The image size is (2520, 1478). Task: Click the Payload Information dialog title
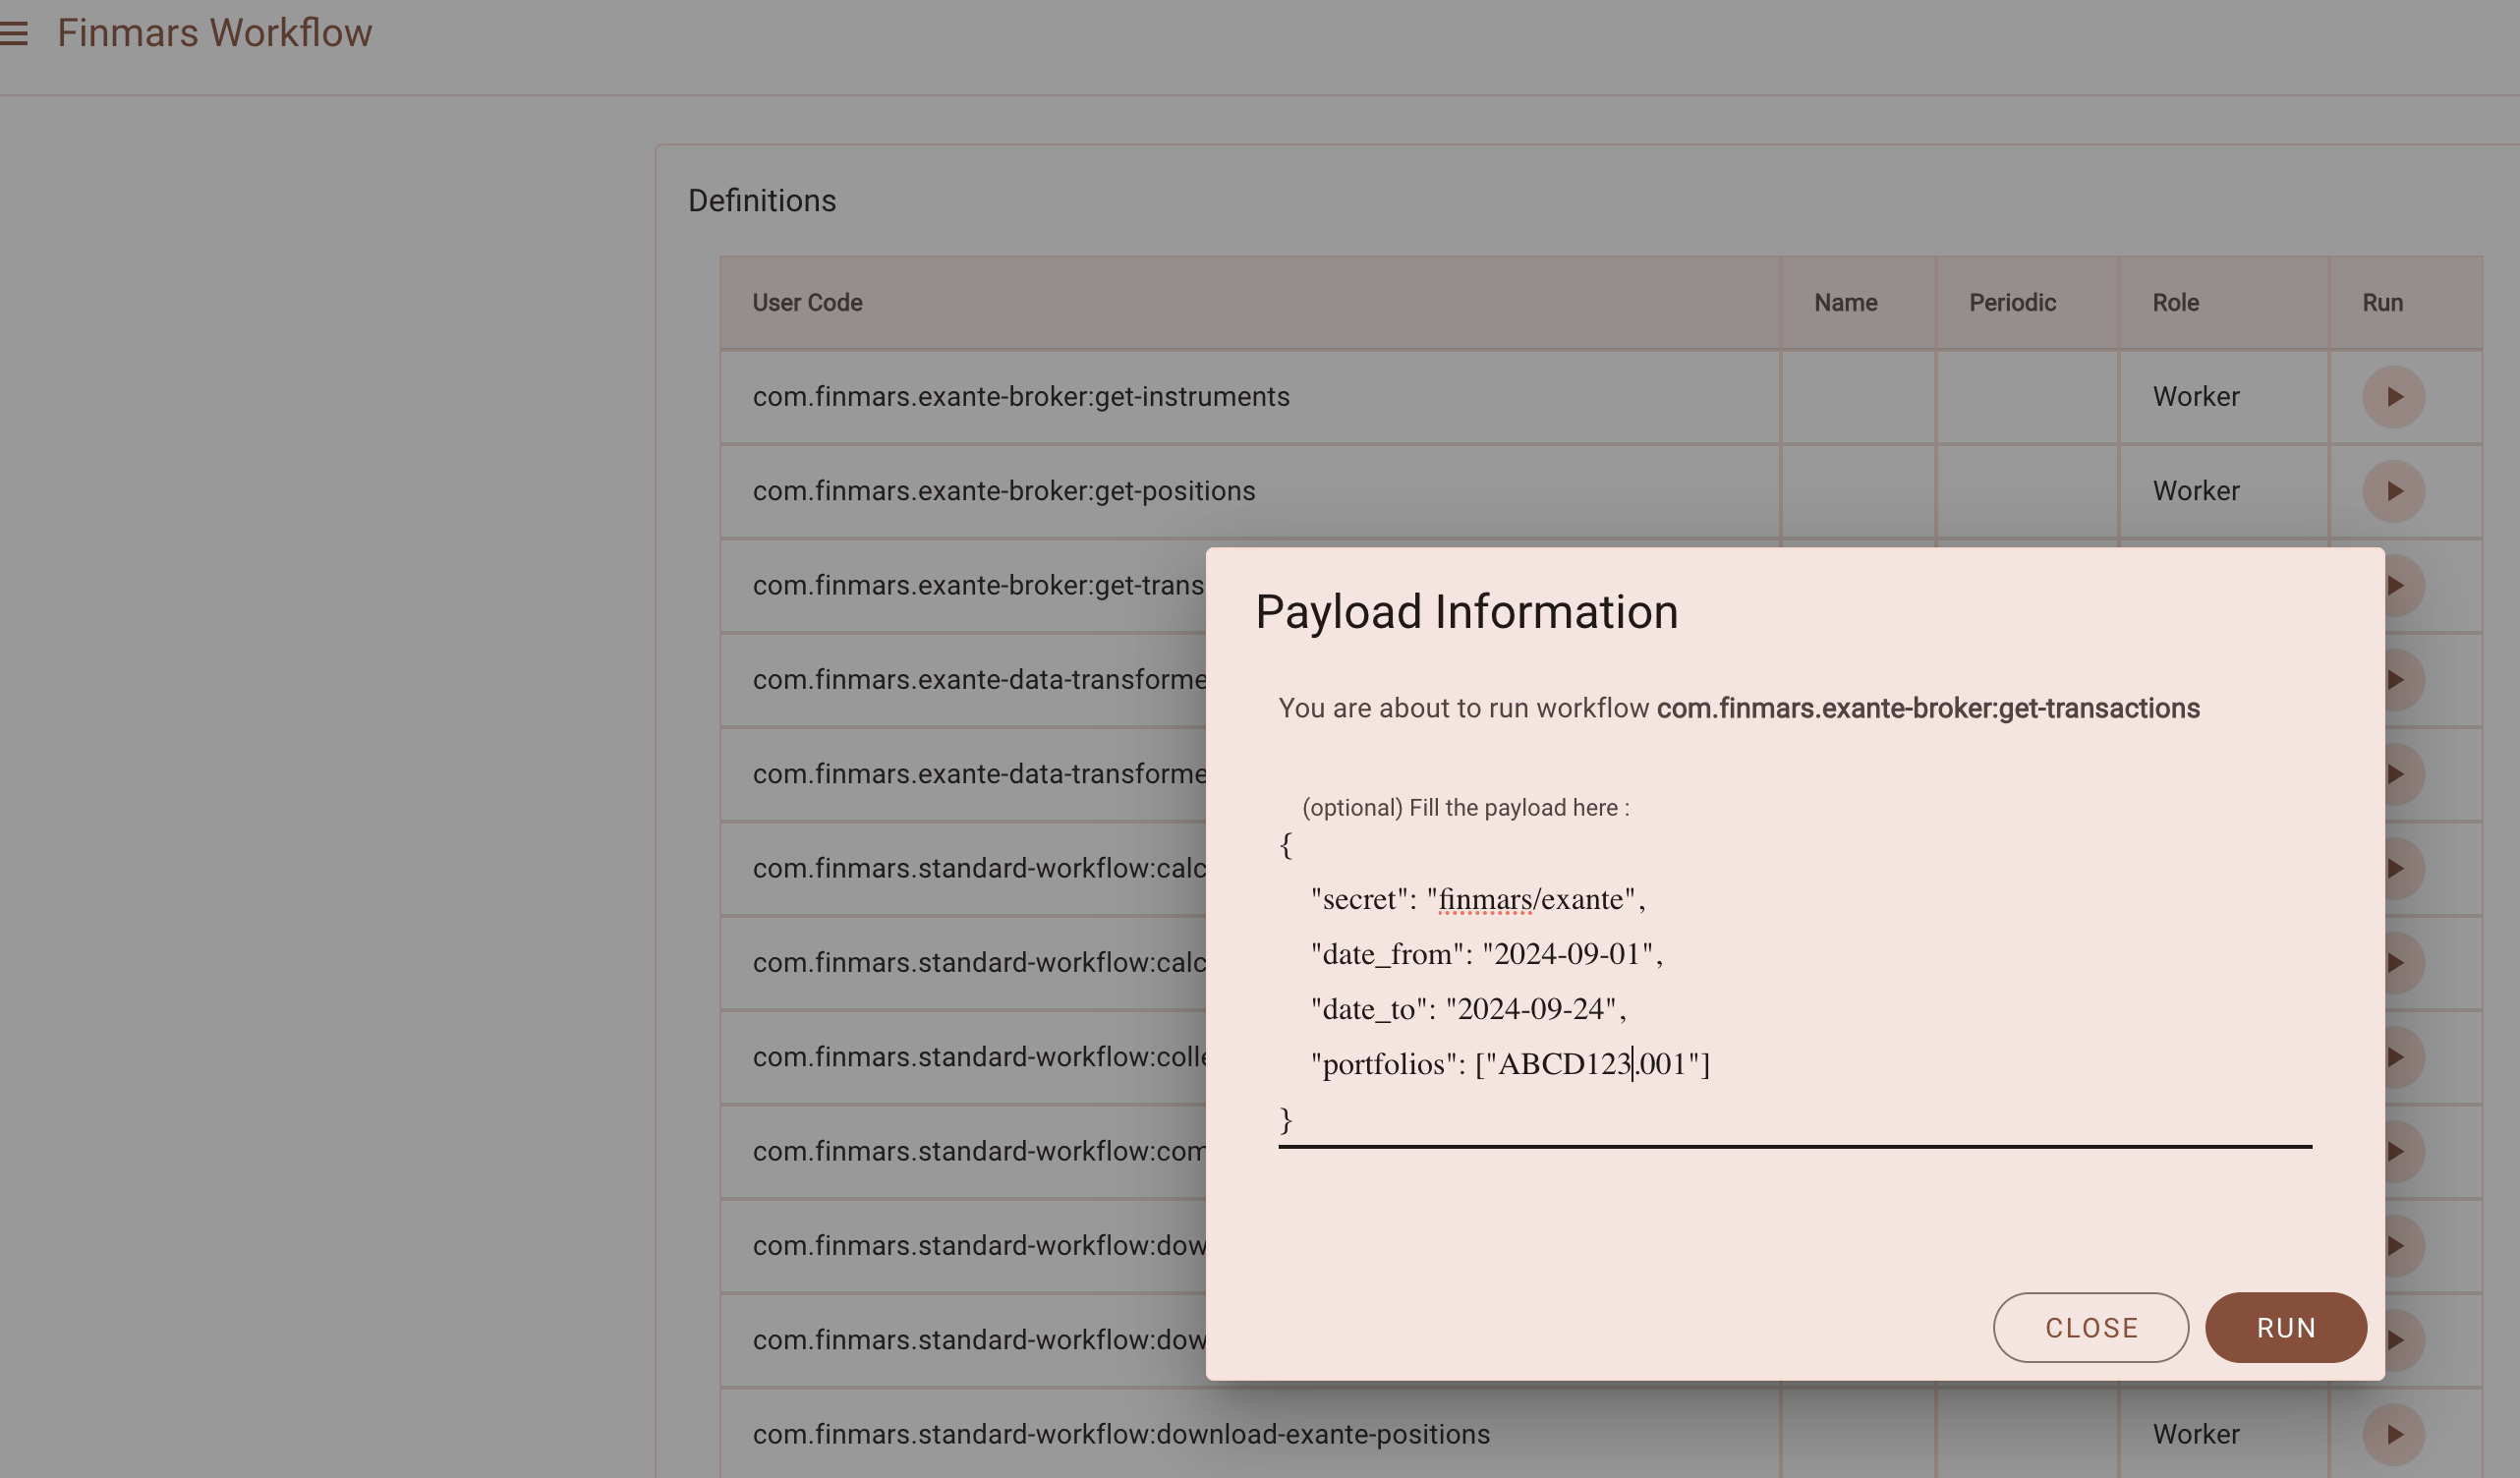[x=1466, y=611]
